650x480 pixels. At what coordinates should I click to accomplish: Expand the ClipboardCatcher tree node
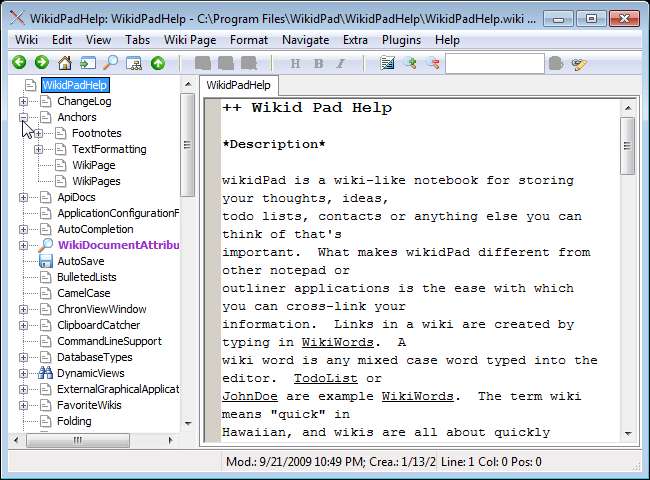pos(24,325)
